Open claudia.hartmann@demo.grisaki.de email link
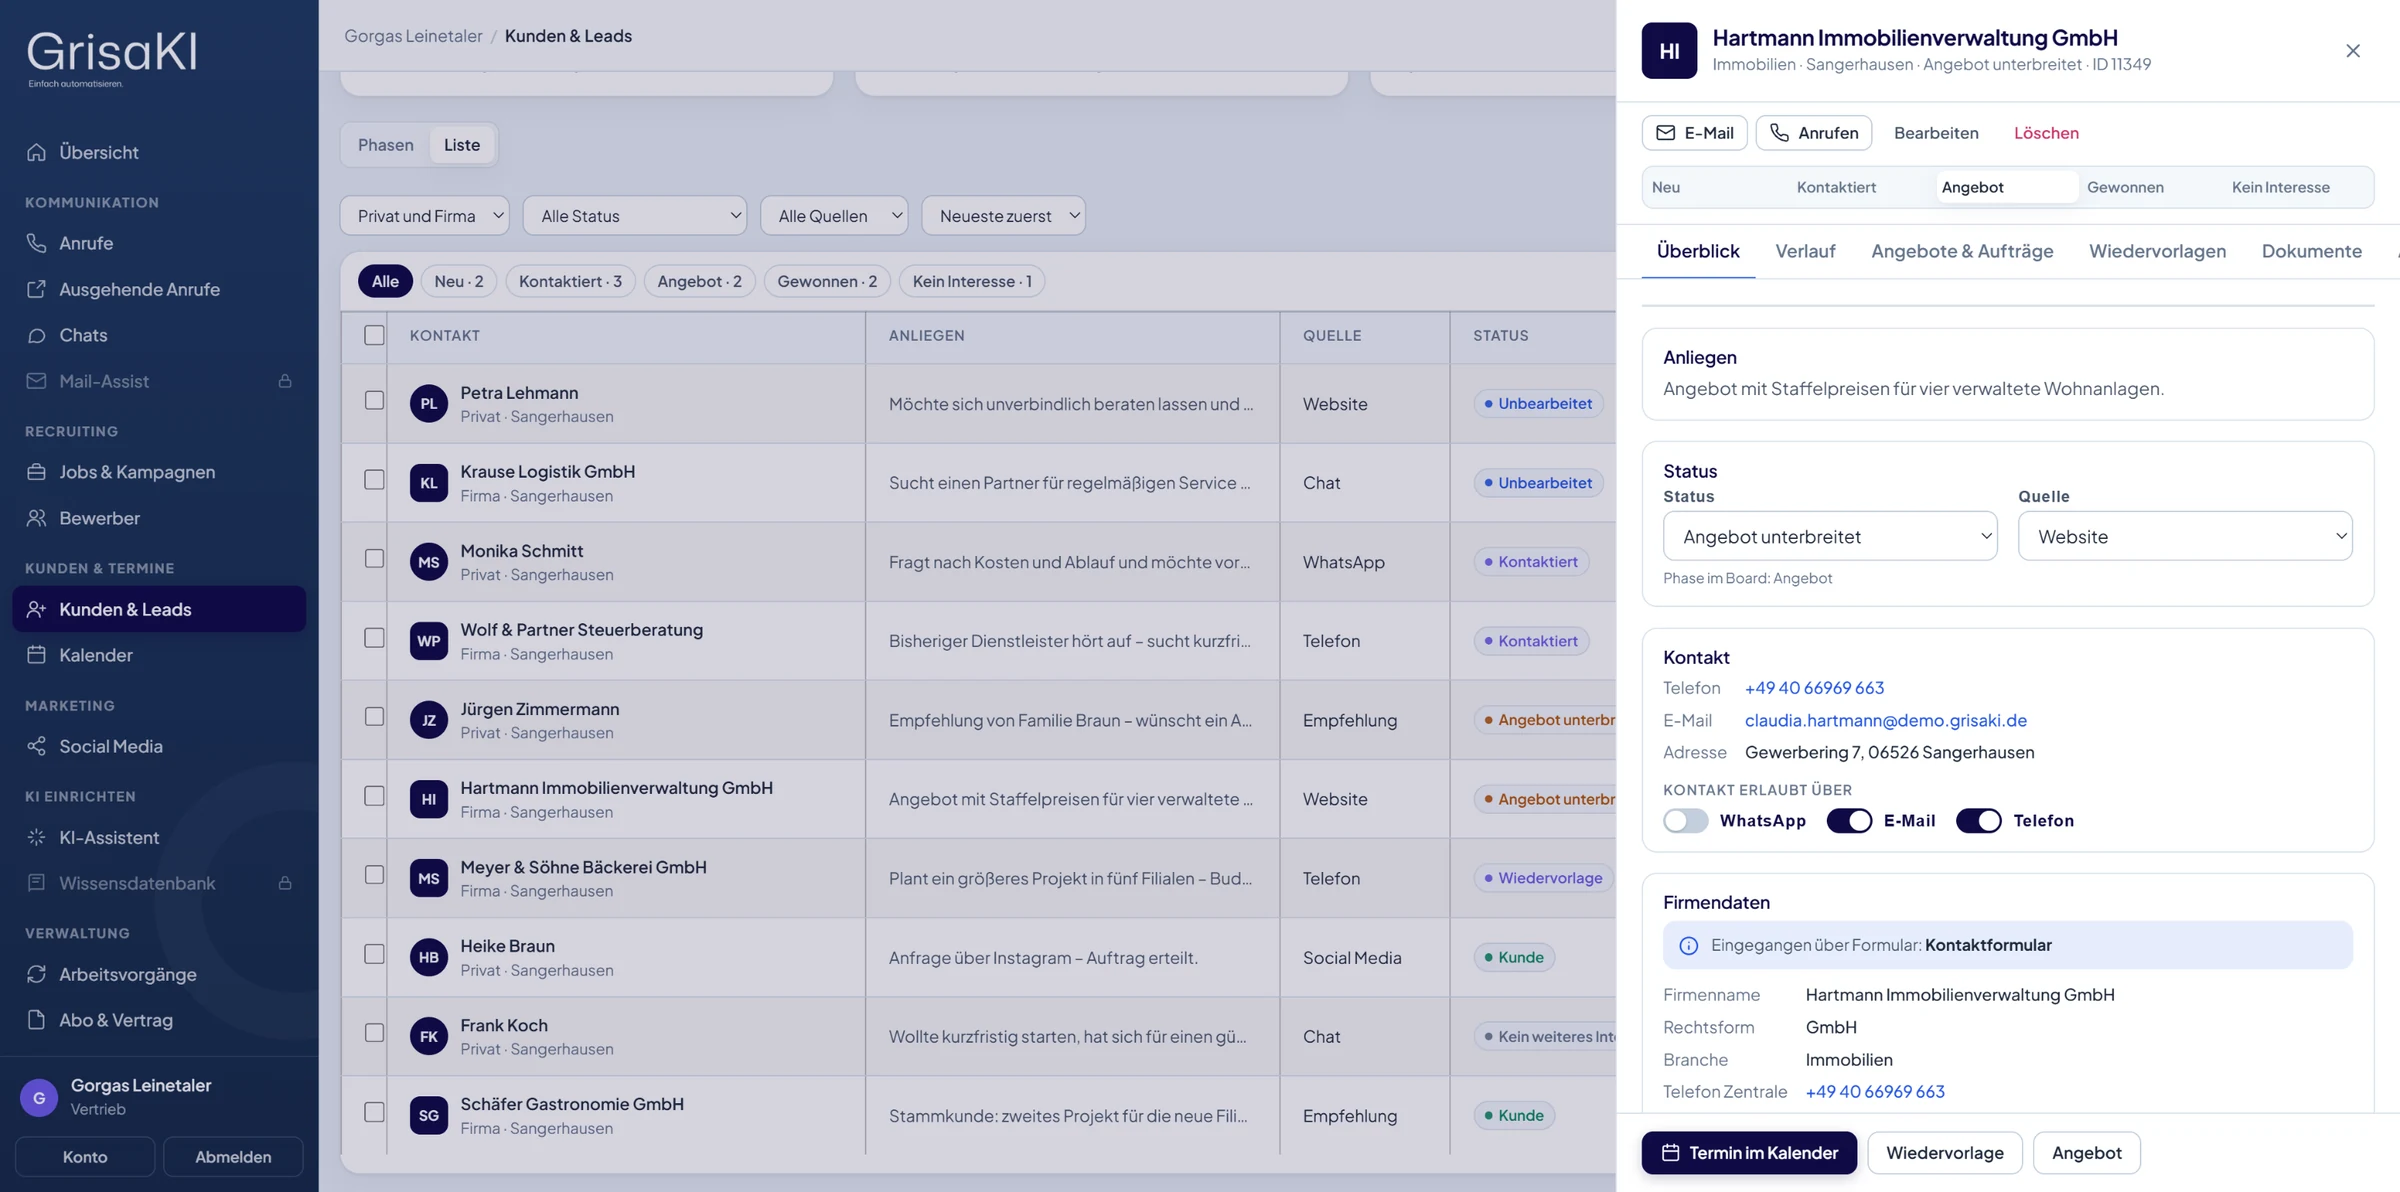This screenshot has width=2400, height=1192. (1886, 720)
